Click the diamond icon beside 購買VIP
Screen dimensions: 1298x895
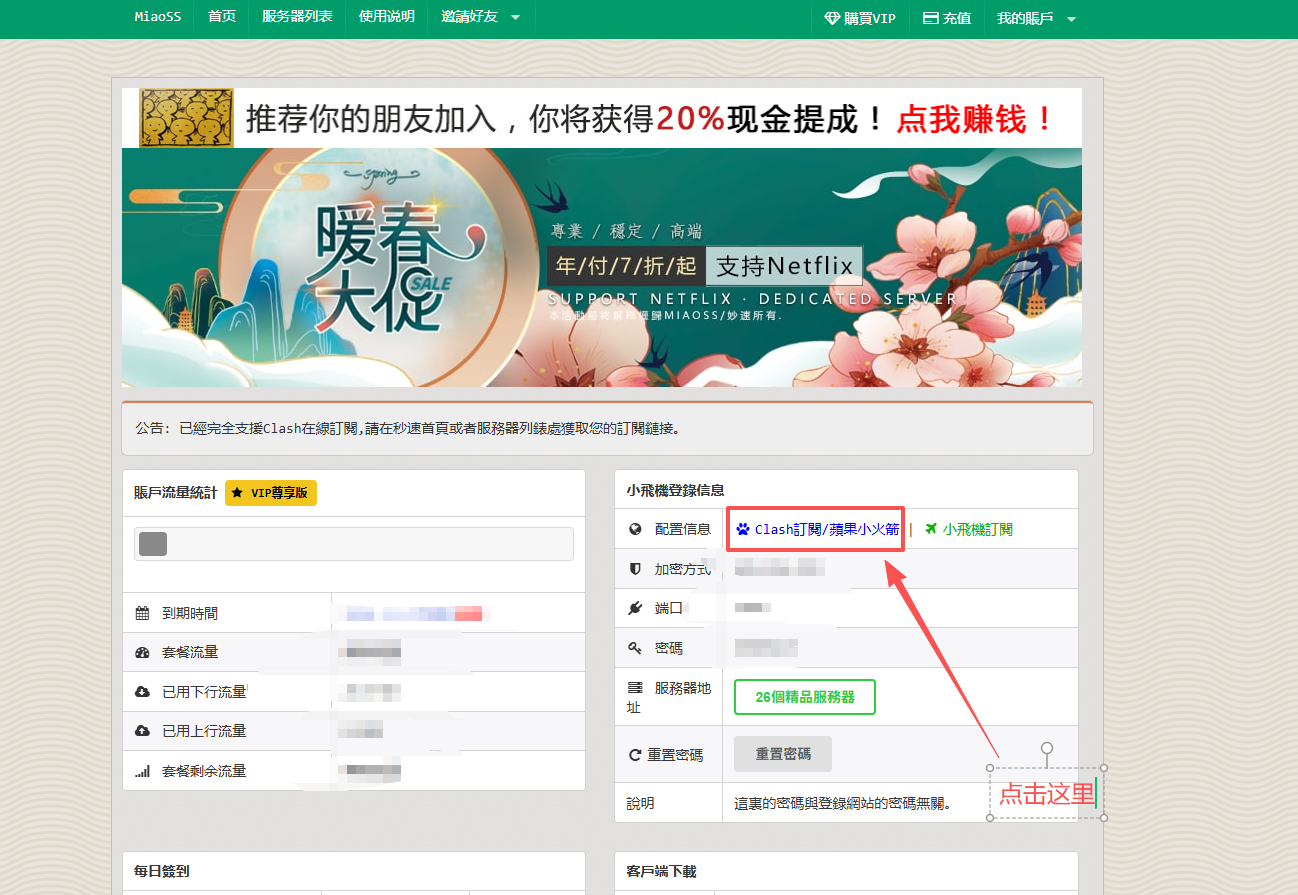[x=832, y=18]
